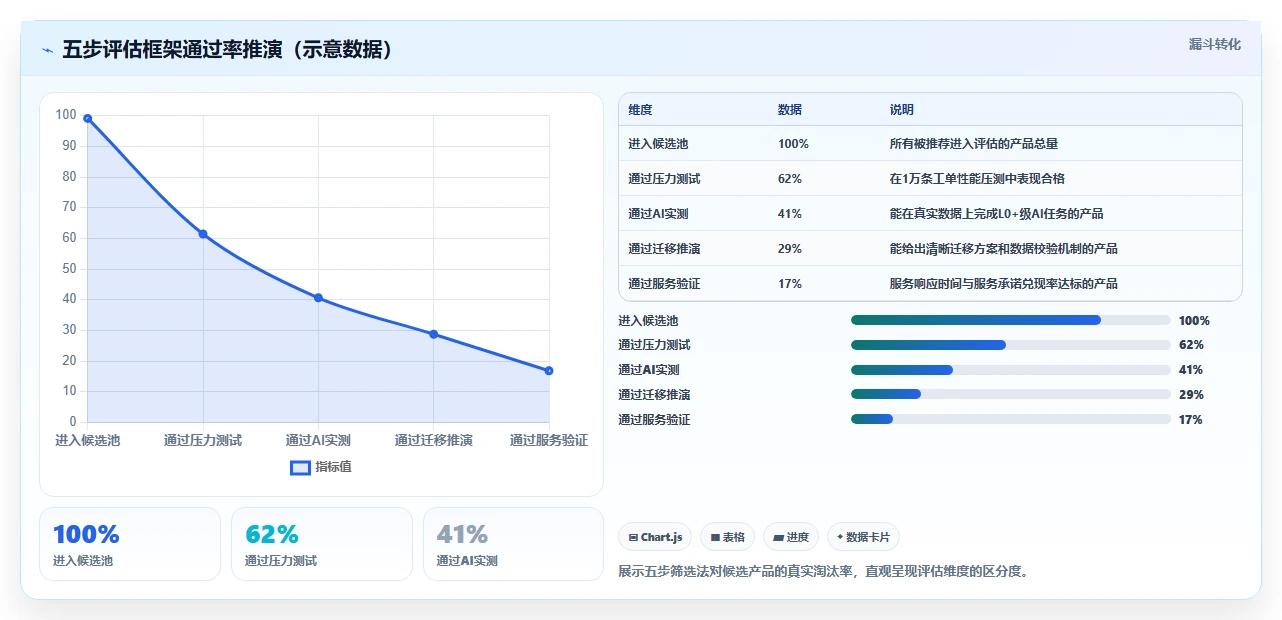The image size is (1282, 620).
Task: Click the lightning icon beside the title
Action: (47, 50)
